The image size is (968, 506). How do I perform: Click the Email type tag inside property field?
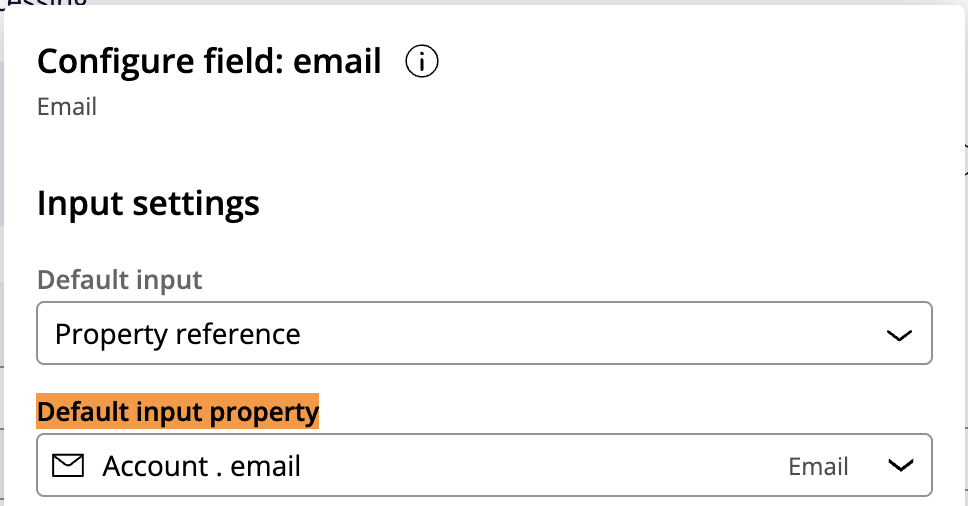(x=818, y=466)
